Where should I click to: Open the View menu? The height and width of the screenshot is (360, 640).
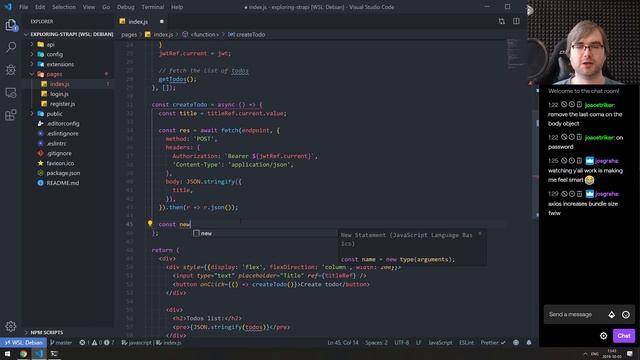[89, 7]
